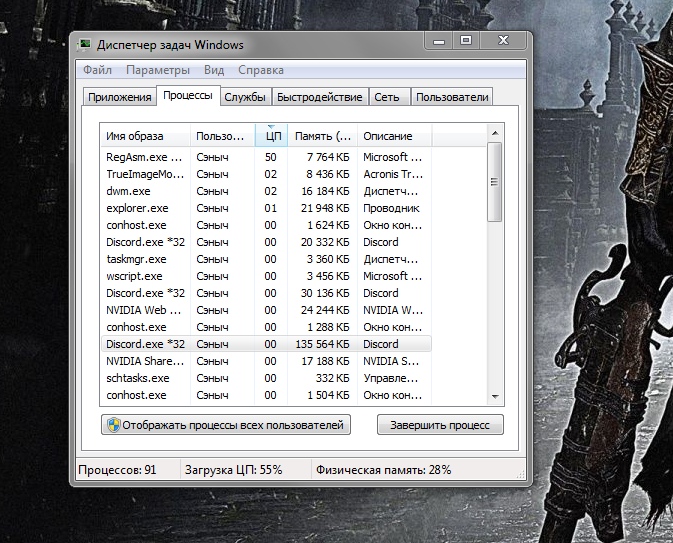This screenshot has height=543, width=673.
Task: Click the Task Manager title bar icon
Action: pyautogui.click(x=84, y=44)
